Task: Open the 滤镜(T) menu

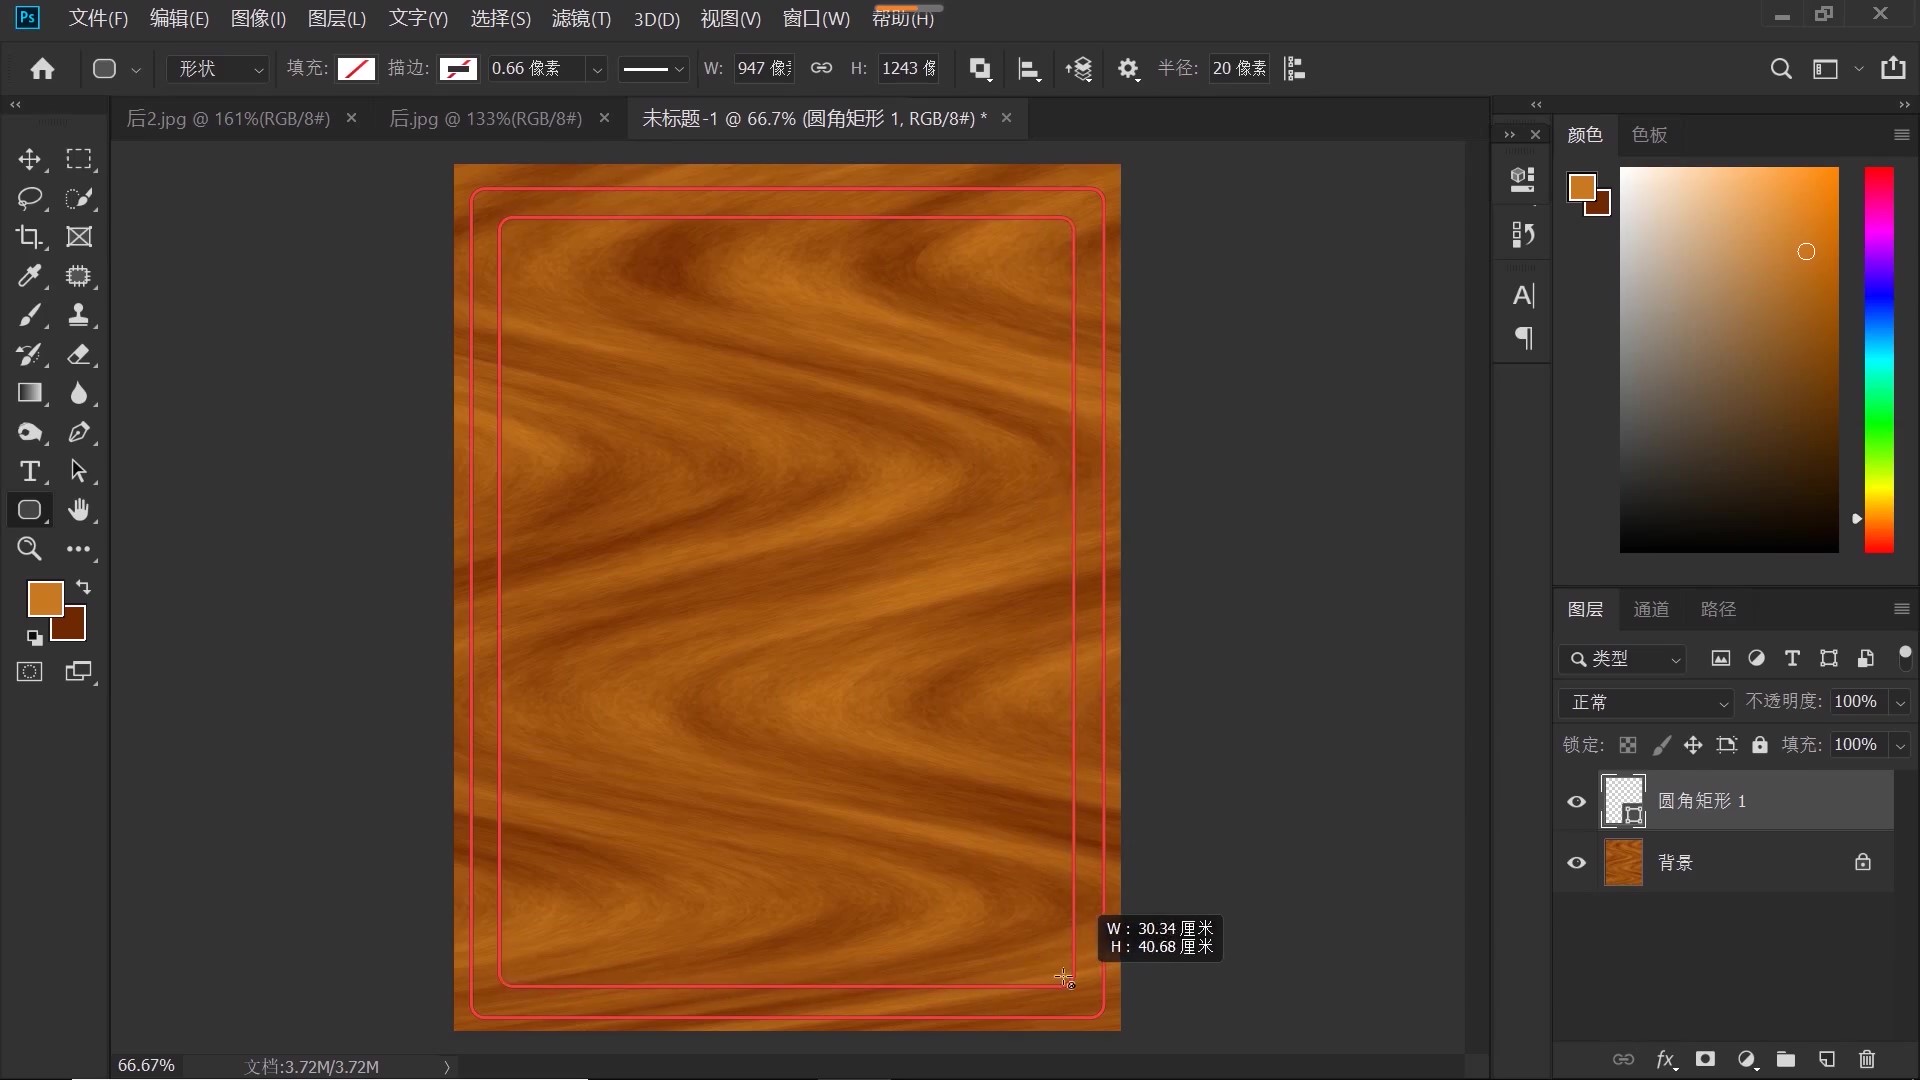Action: tap(581, 18)
